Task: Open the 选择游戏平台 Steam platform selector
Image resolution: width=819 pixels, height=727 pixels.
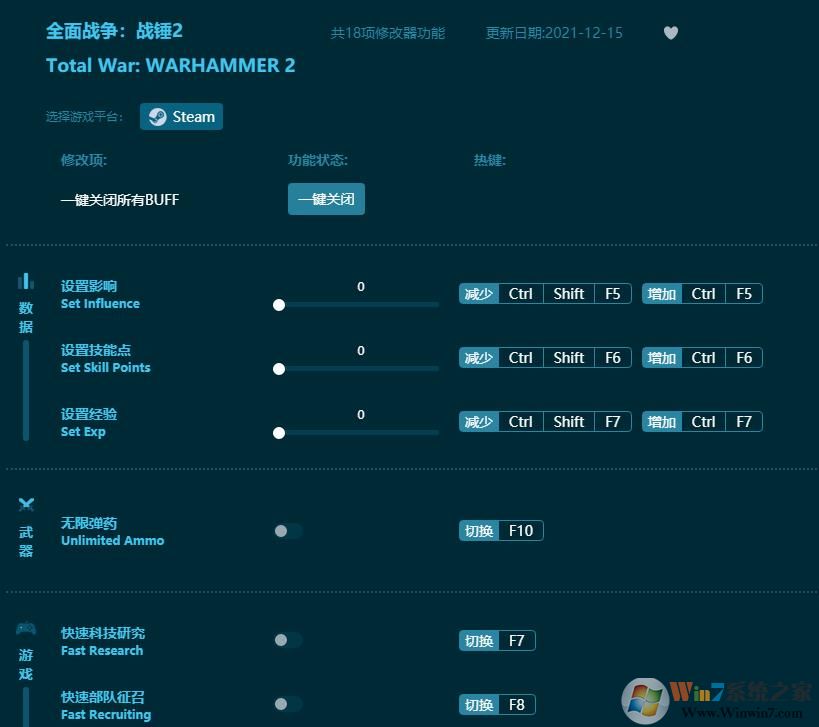Action: click(x=181, y=116)
